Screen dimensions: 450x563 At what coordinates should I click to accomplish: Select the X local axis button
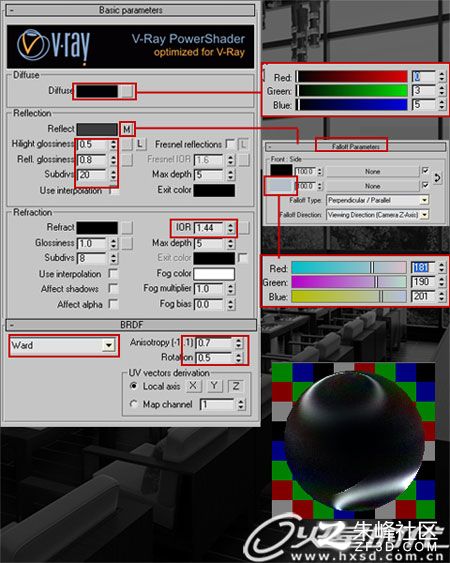click(193, 386)
